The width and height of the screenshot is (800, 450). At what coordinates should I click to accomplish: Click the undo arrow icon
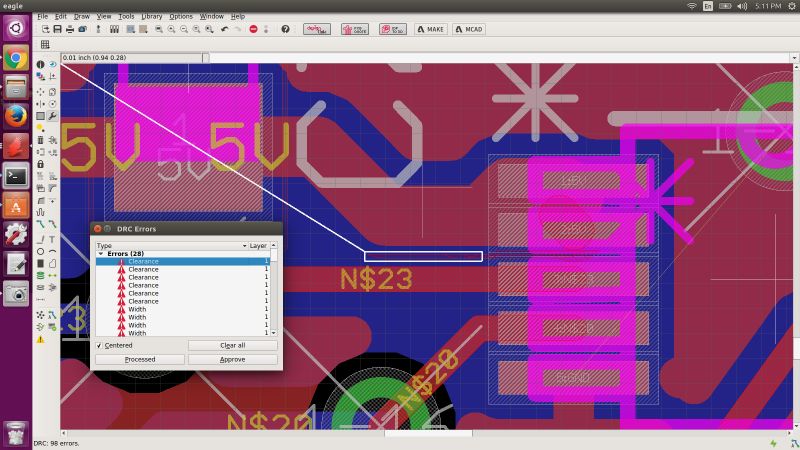pos(224,29)
